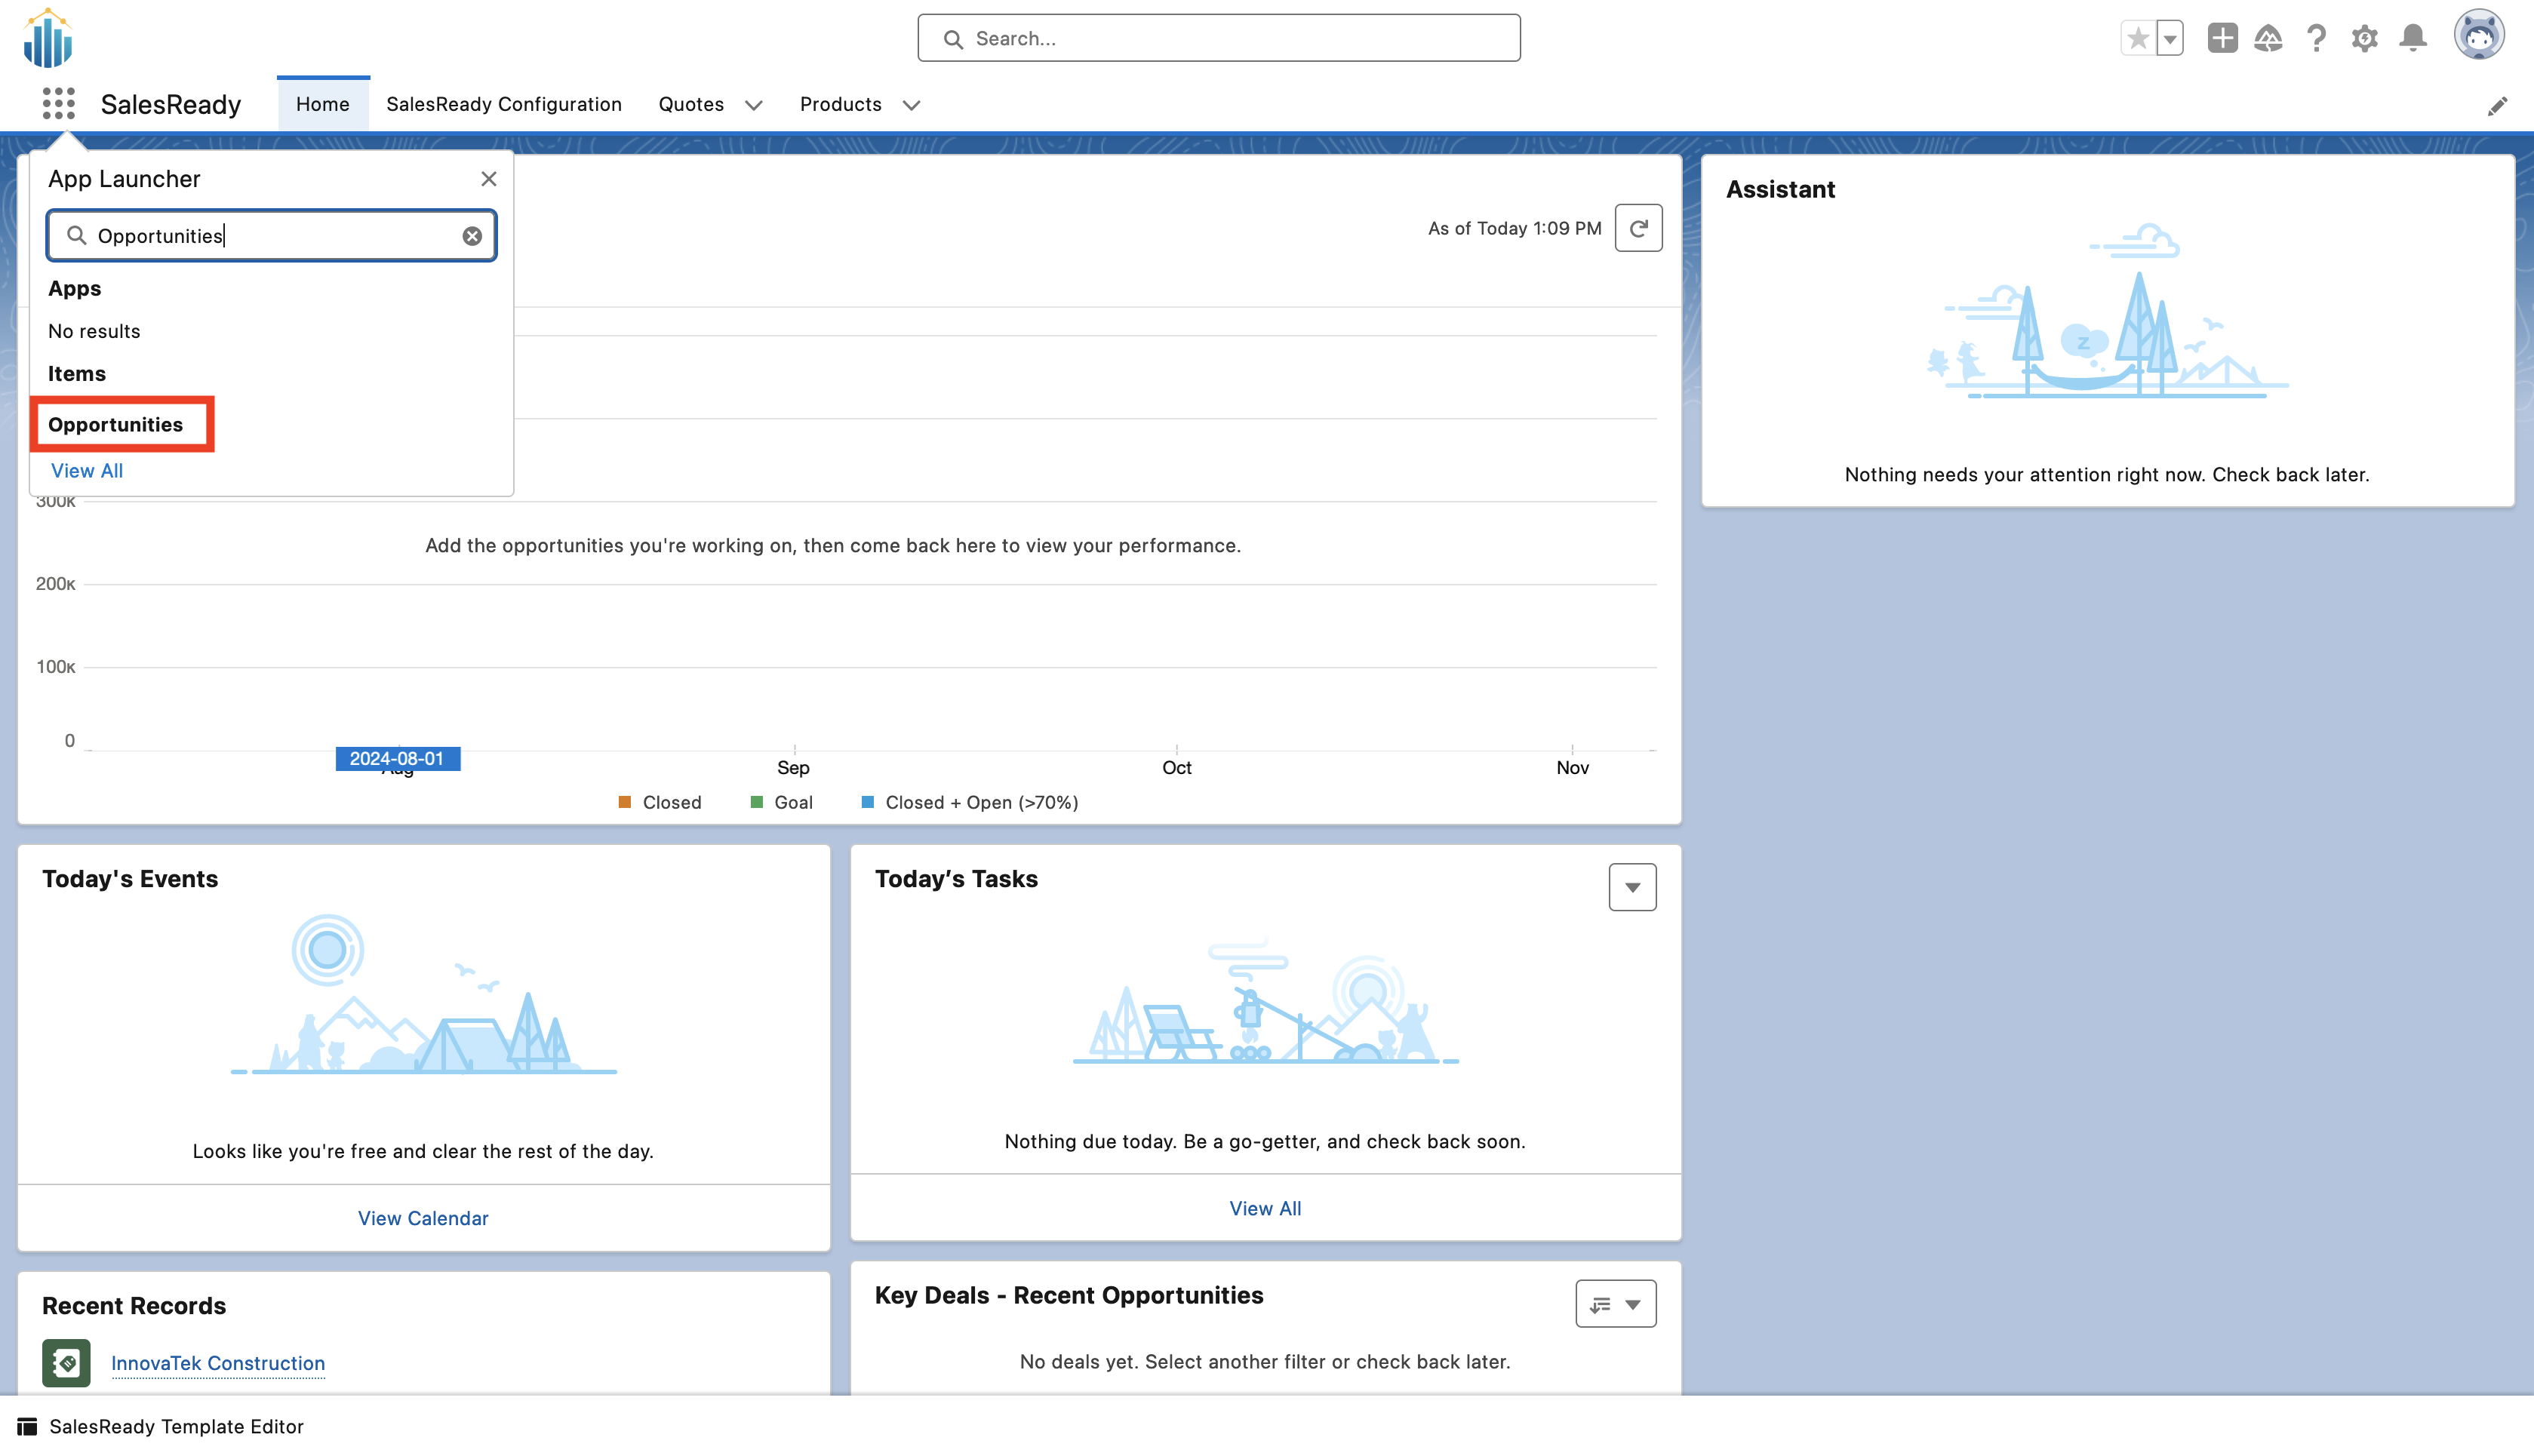
Task: Switch to the SalesReady Configuration tab
Action: [503, 104]
